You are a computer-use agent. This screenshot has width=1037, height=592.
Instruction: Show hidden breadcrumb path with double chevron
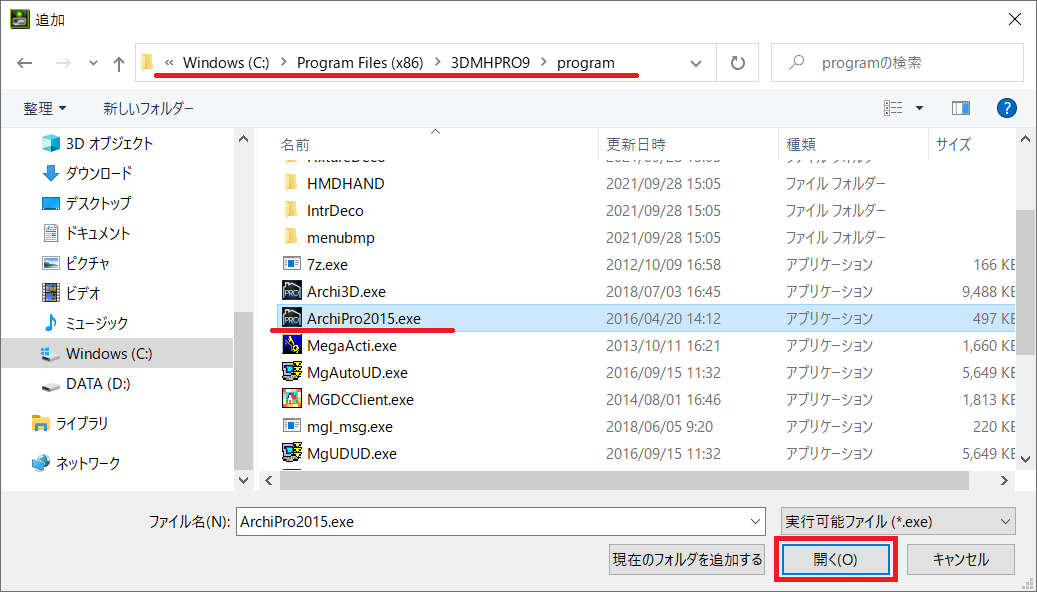(x=169, y=62)
